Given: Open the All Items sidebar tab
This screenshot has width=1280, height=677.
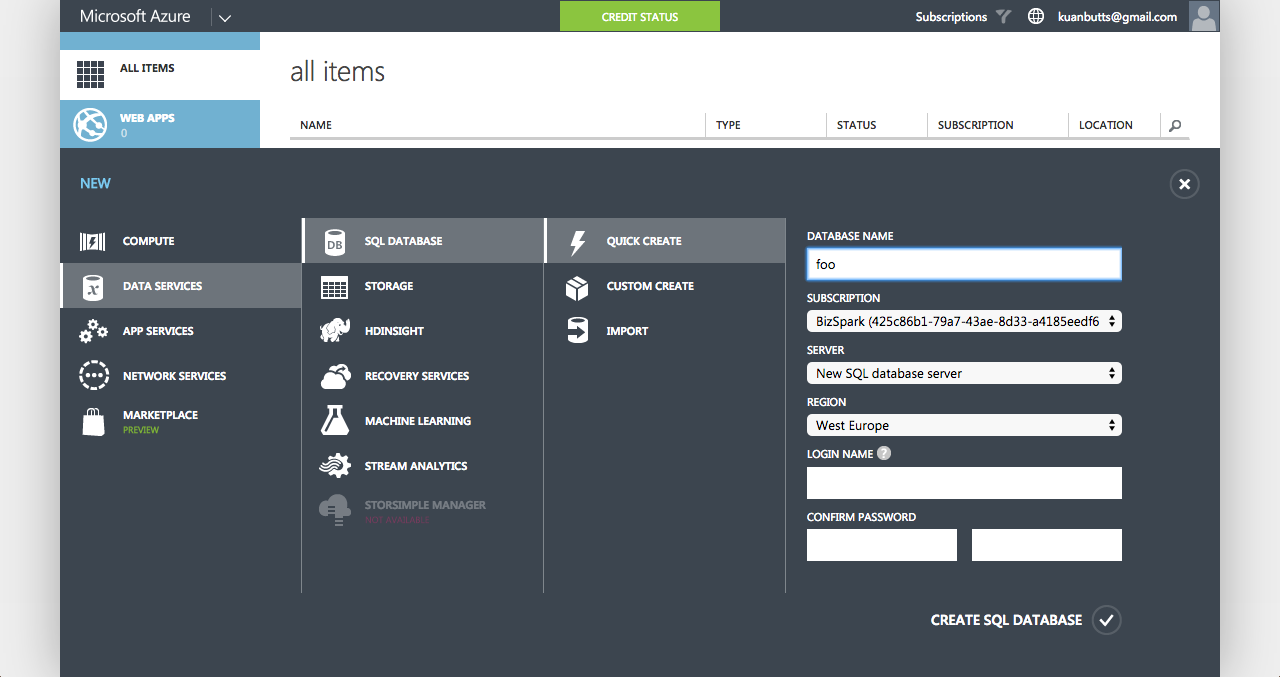Looking at the screenshot, I should (x=160, y=75).
